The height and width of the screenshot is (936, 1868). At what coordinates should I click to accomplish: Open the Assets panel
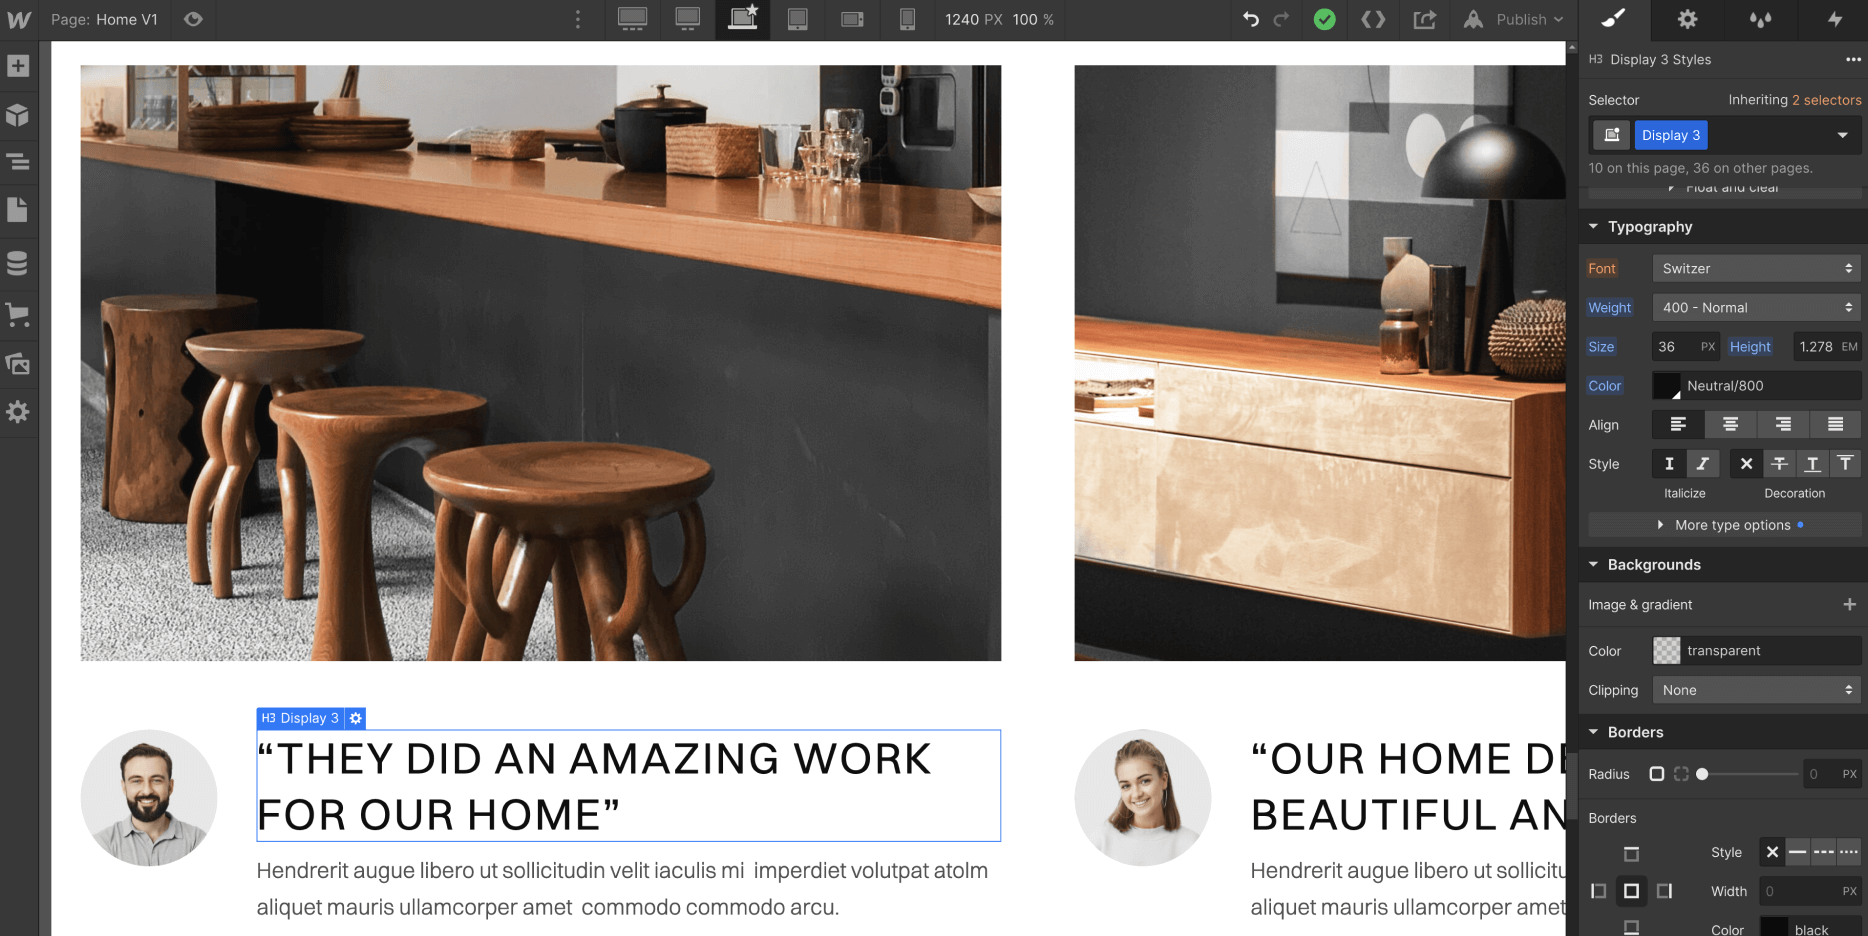tap(18, 363)
